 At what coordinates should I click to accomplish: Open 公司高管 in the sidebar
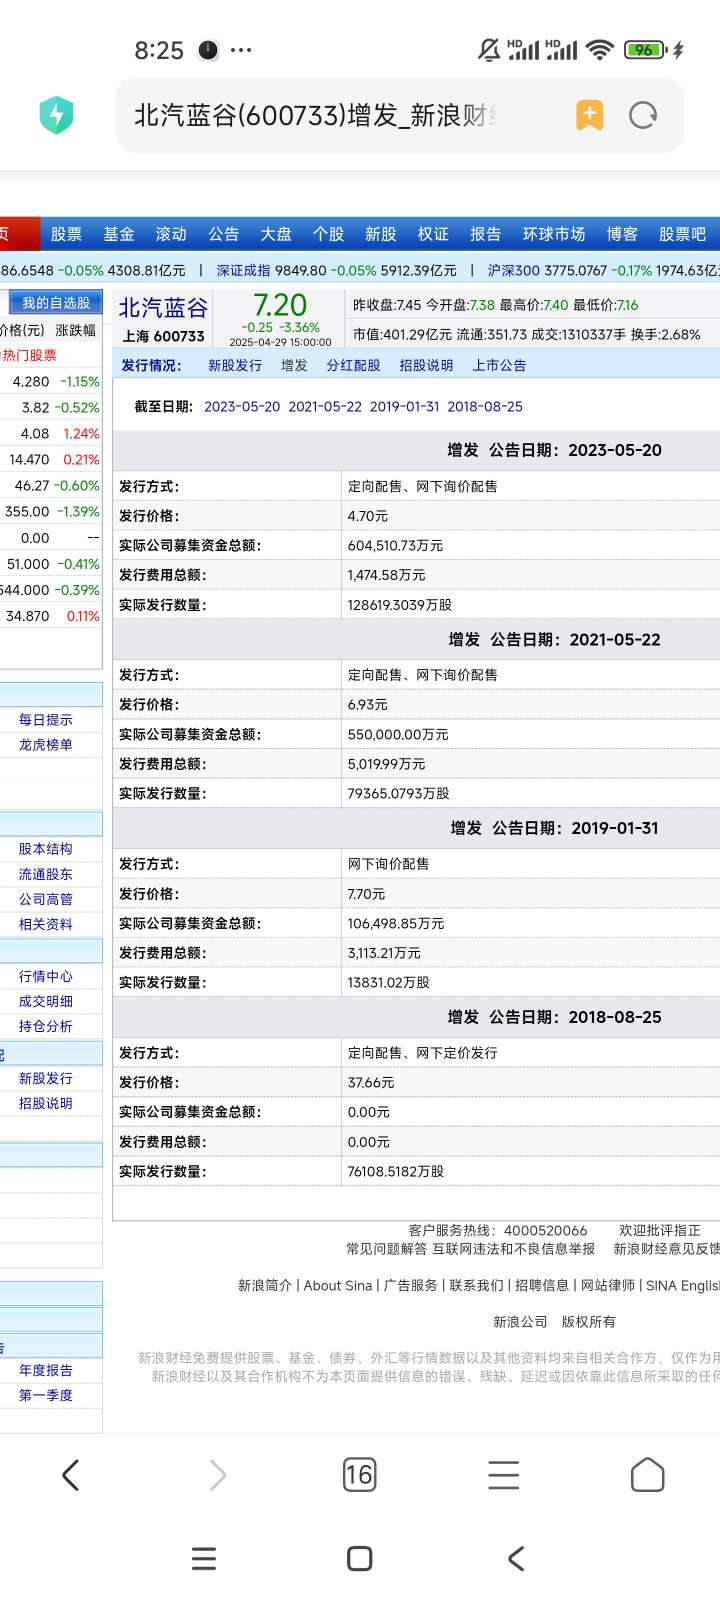[45, 899]
